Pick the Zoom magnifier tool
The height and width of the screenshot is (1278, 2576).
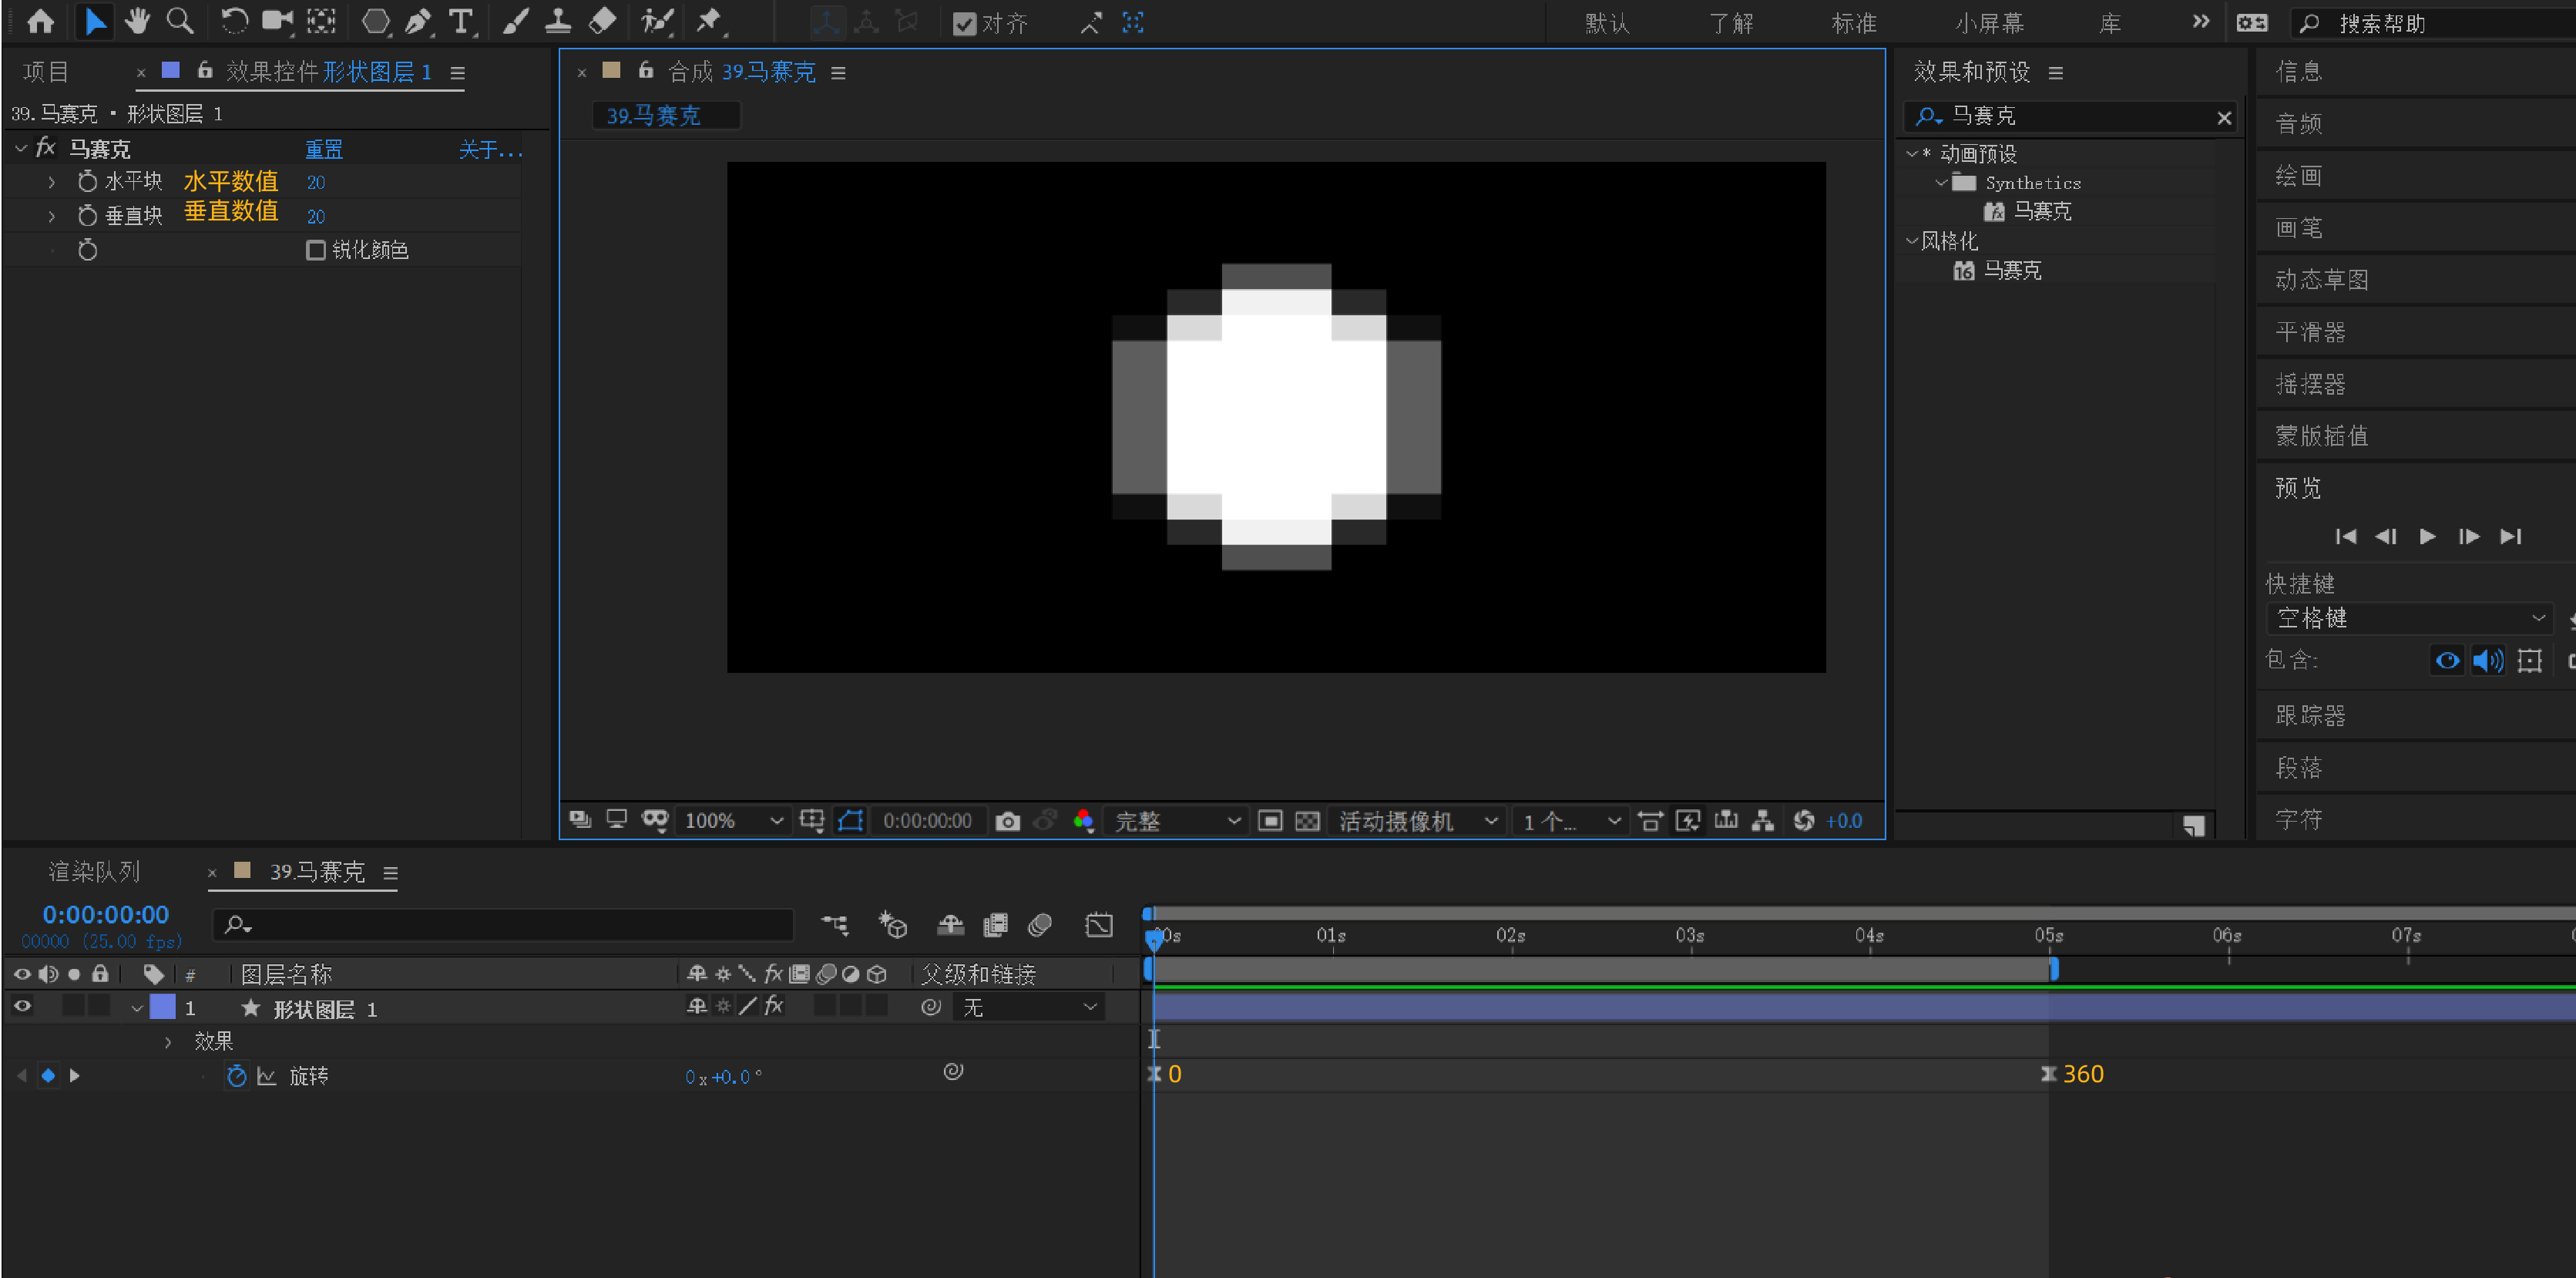179,21
